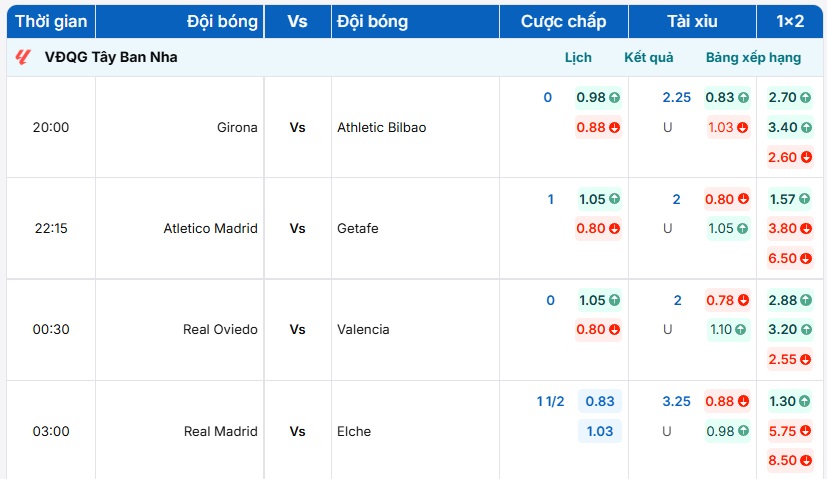Select the 3.20 draw odds for Oviedo–Valencia
827x479 pixels.
pos(783,330)
